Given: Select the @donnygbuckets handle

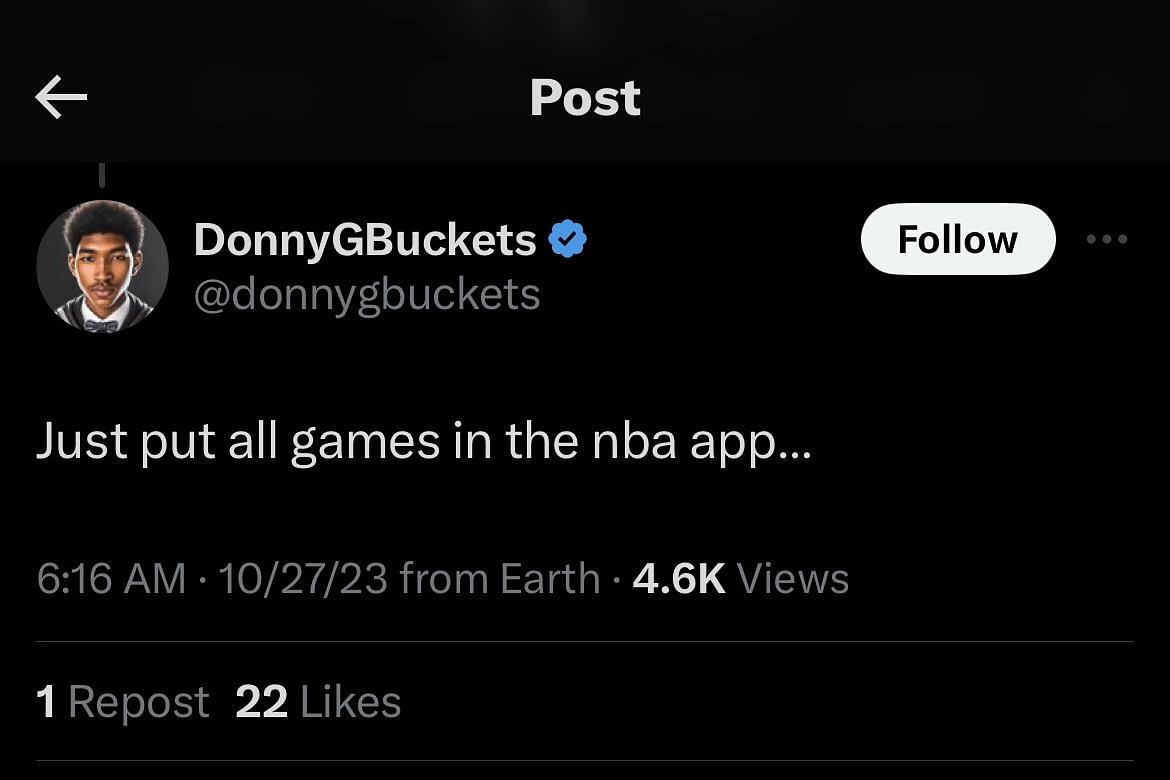Looking at the screenshot, I should click(366, 295).
